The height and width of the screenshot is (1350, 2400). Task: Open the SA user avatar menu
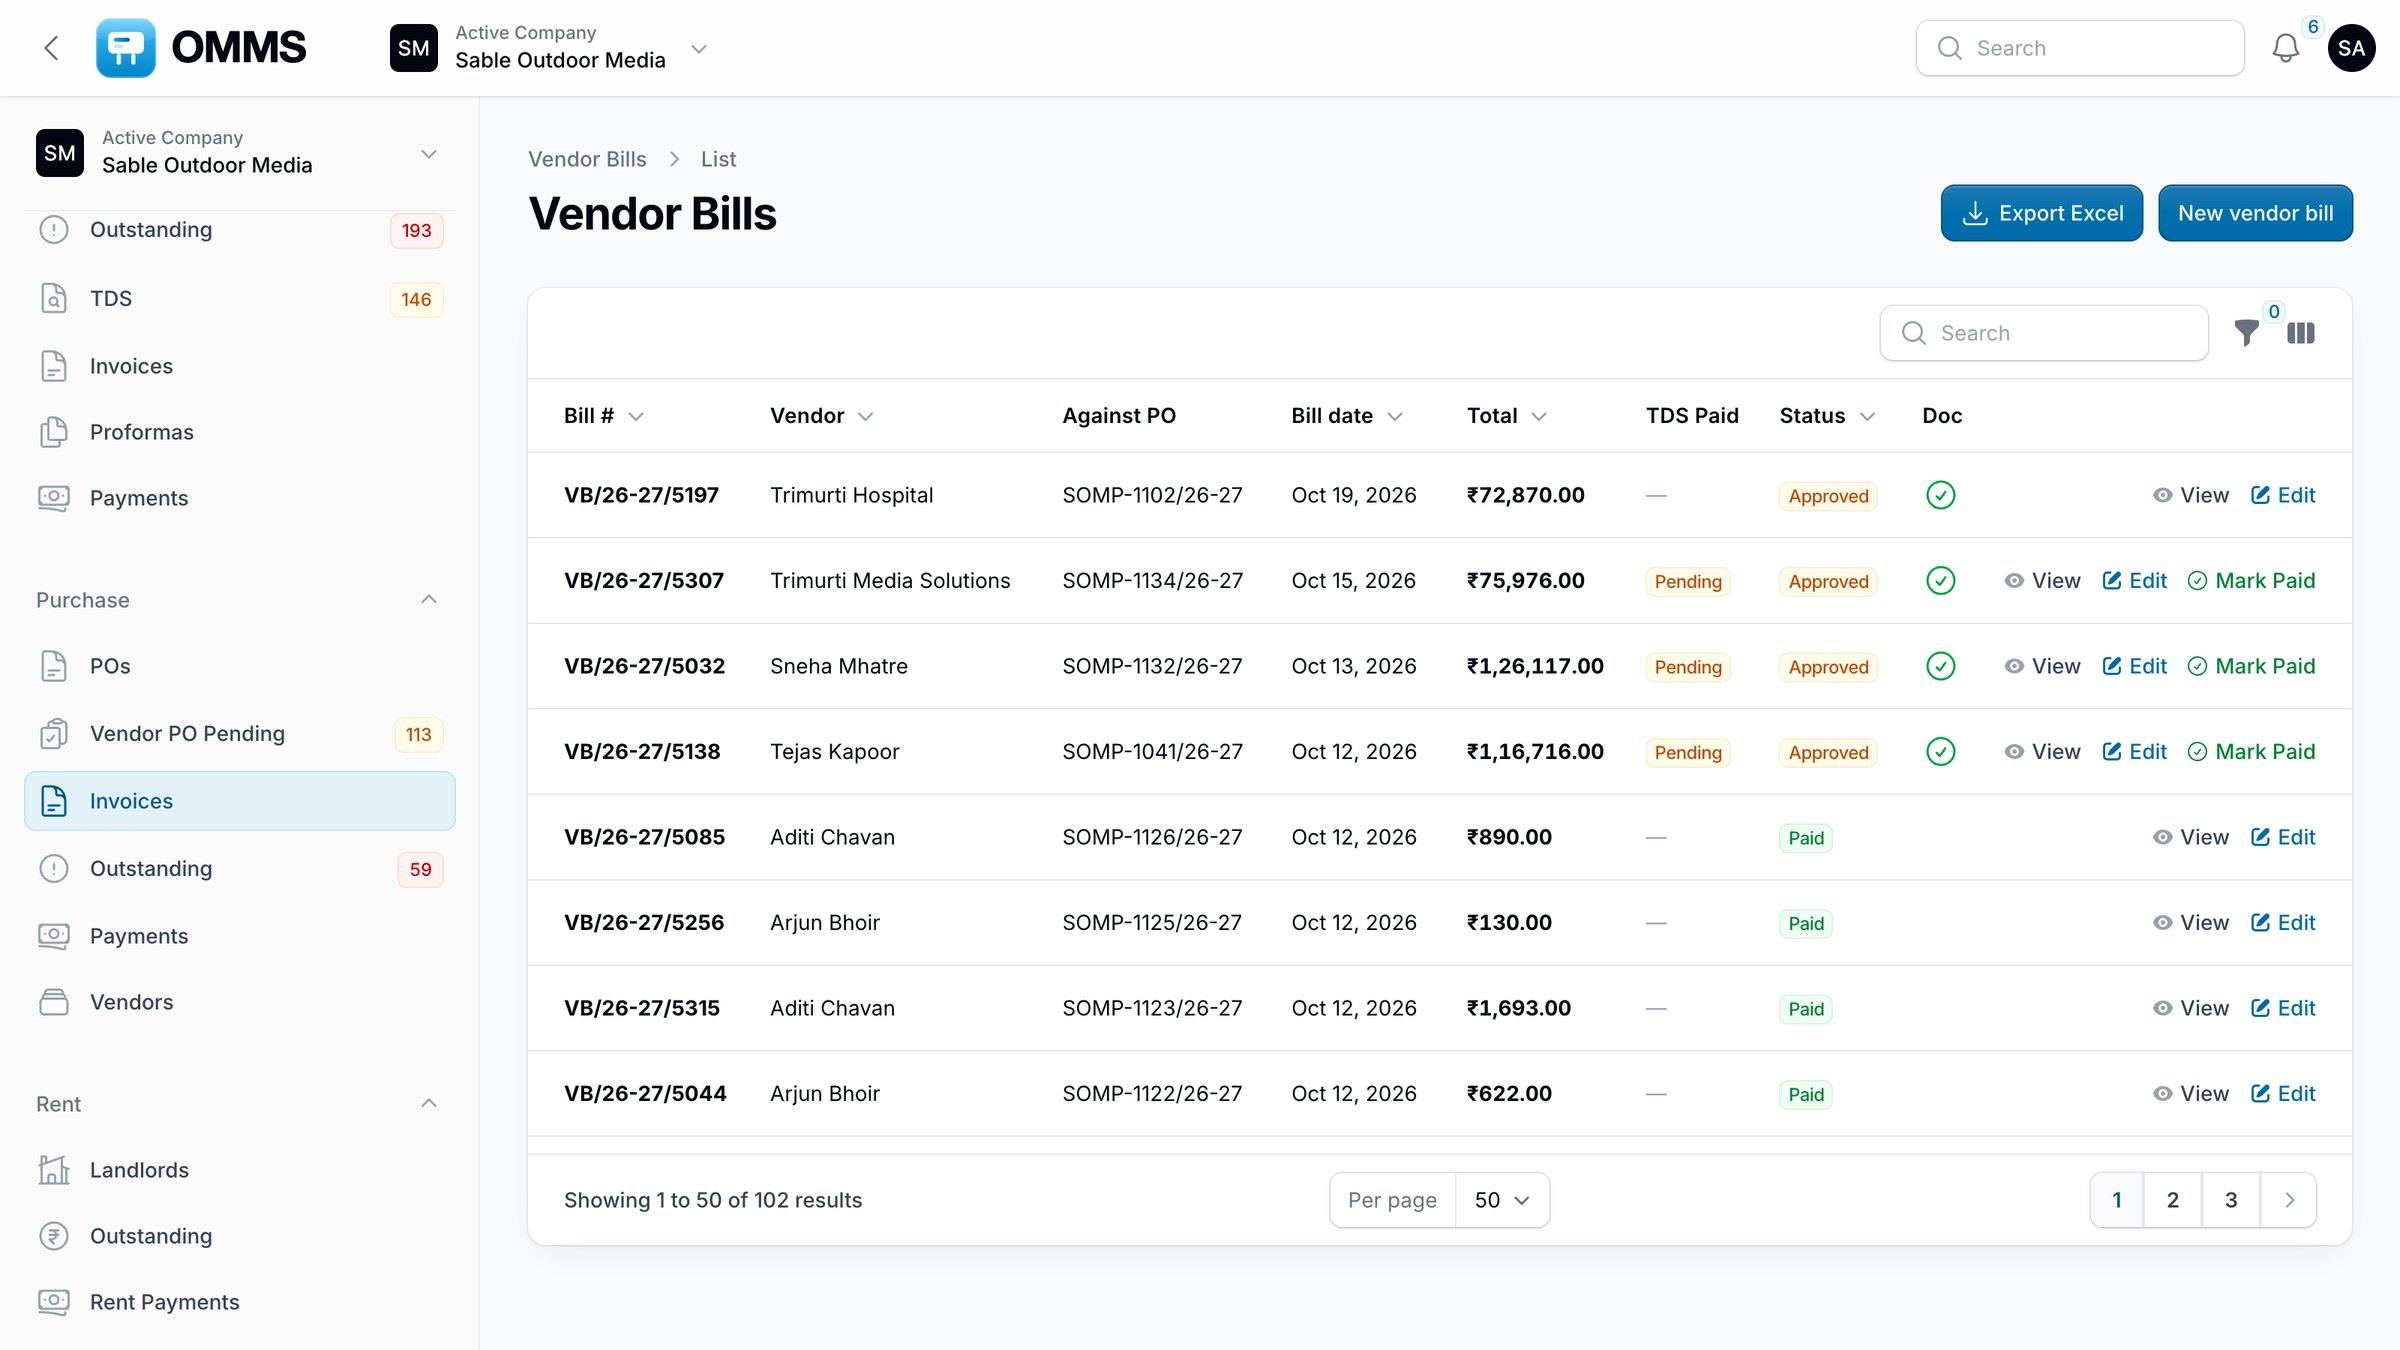[x=2351, y=48]
